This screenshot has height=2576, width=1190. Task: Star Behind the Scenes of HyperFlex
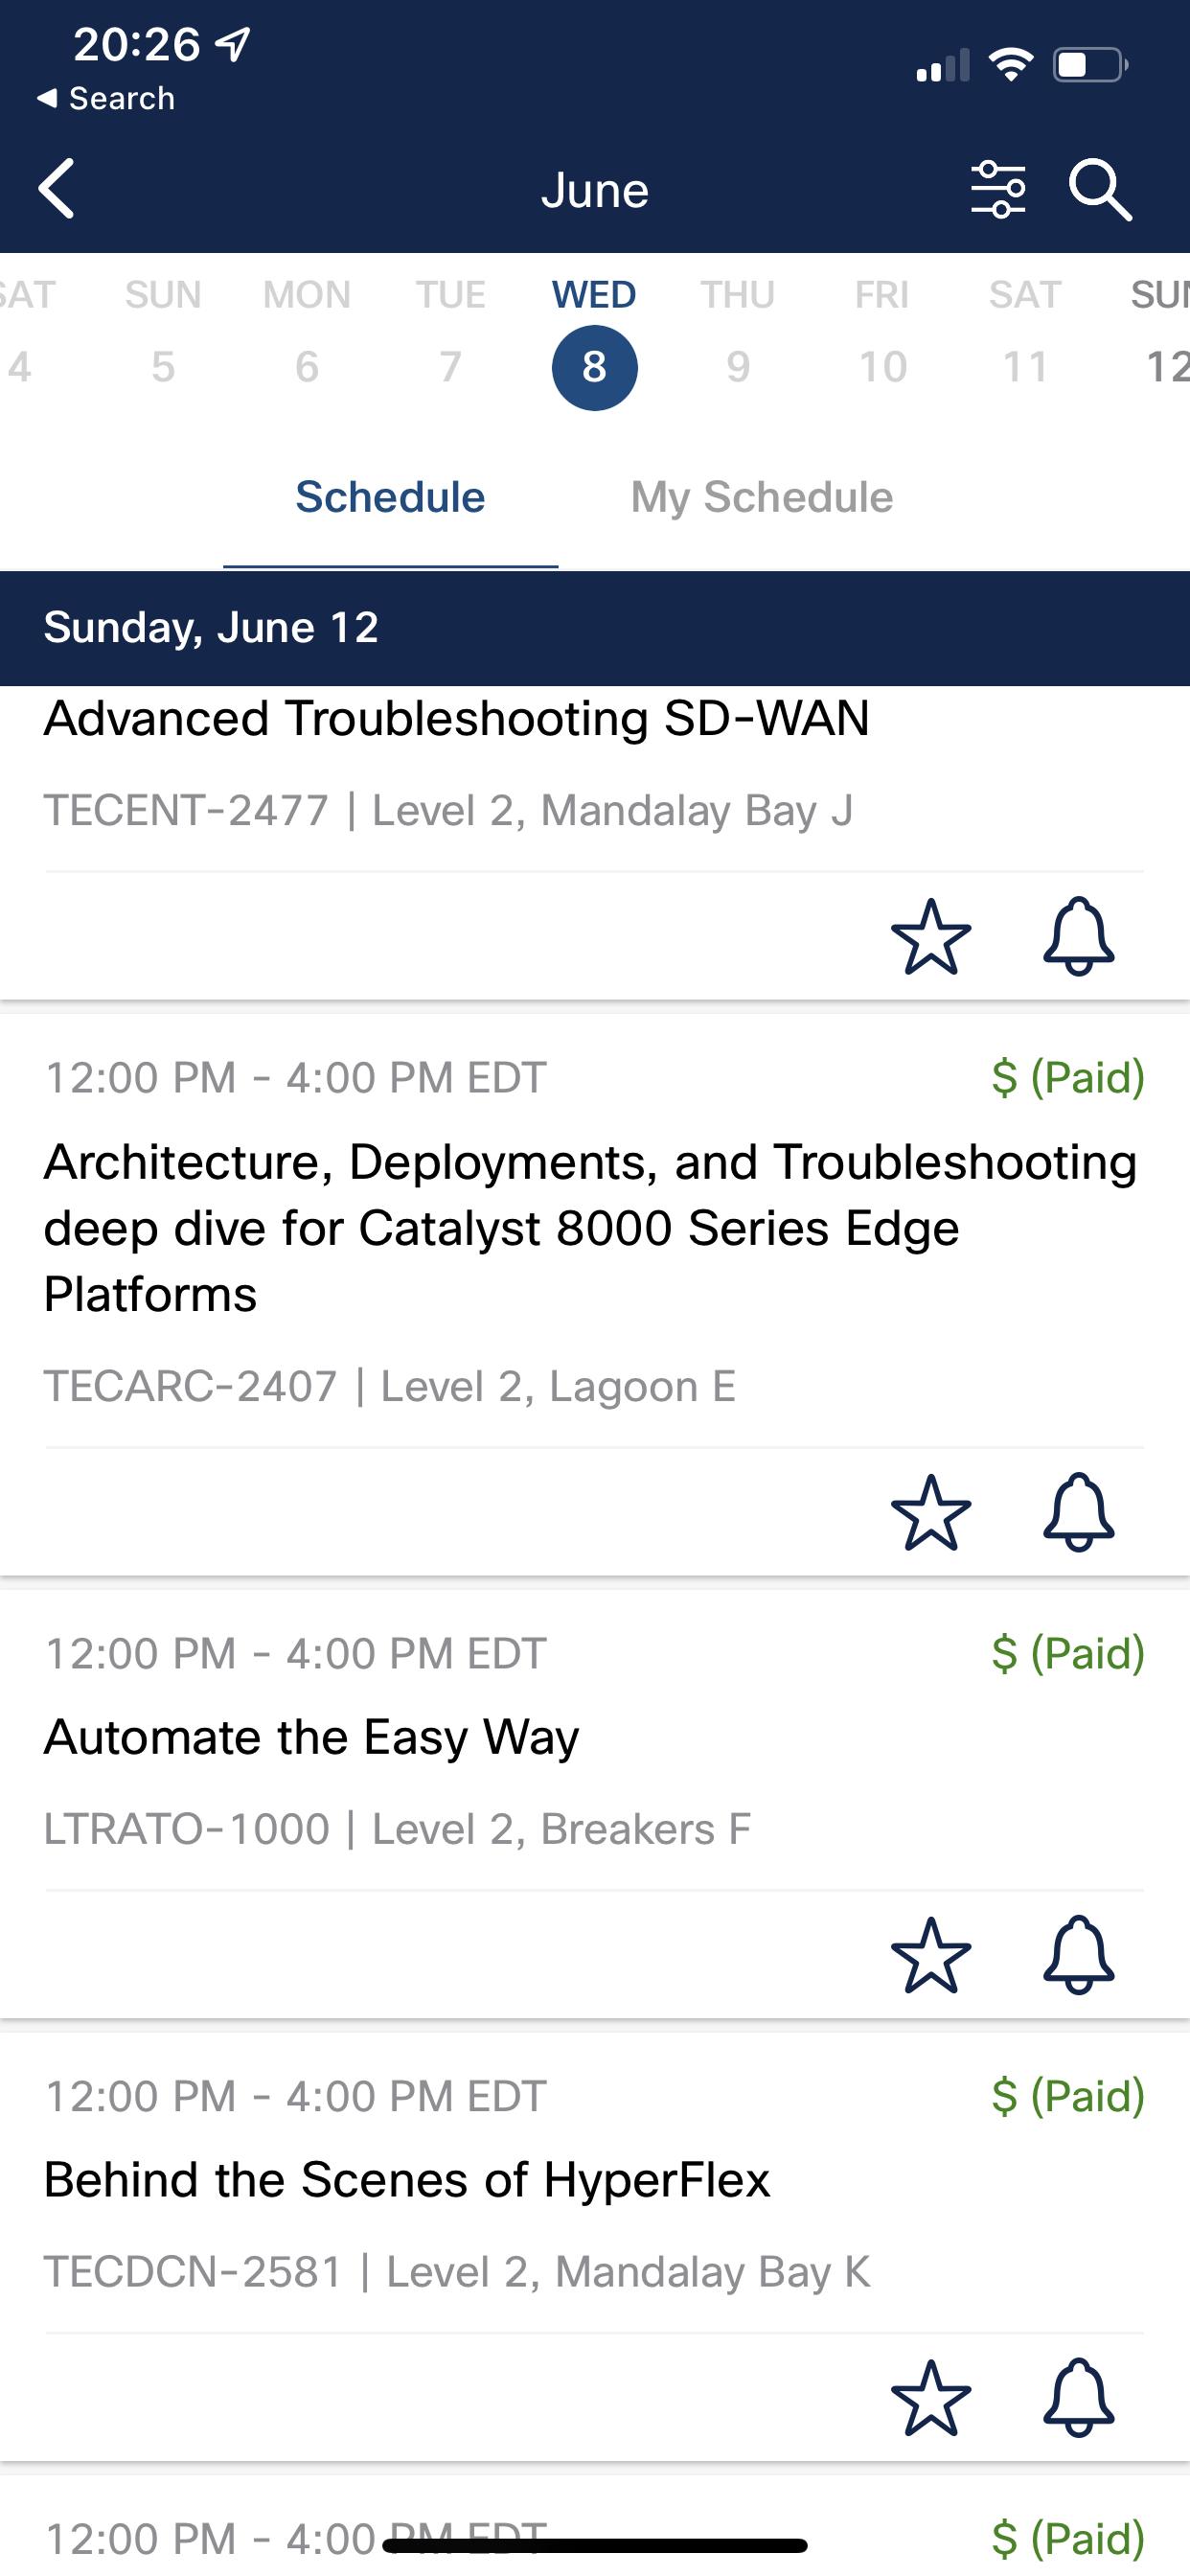point(931,2399)
